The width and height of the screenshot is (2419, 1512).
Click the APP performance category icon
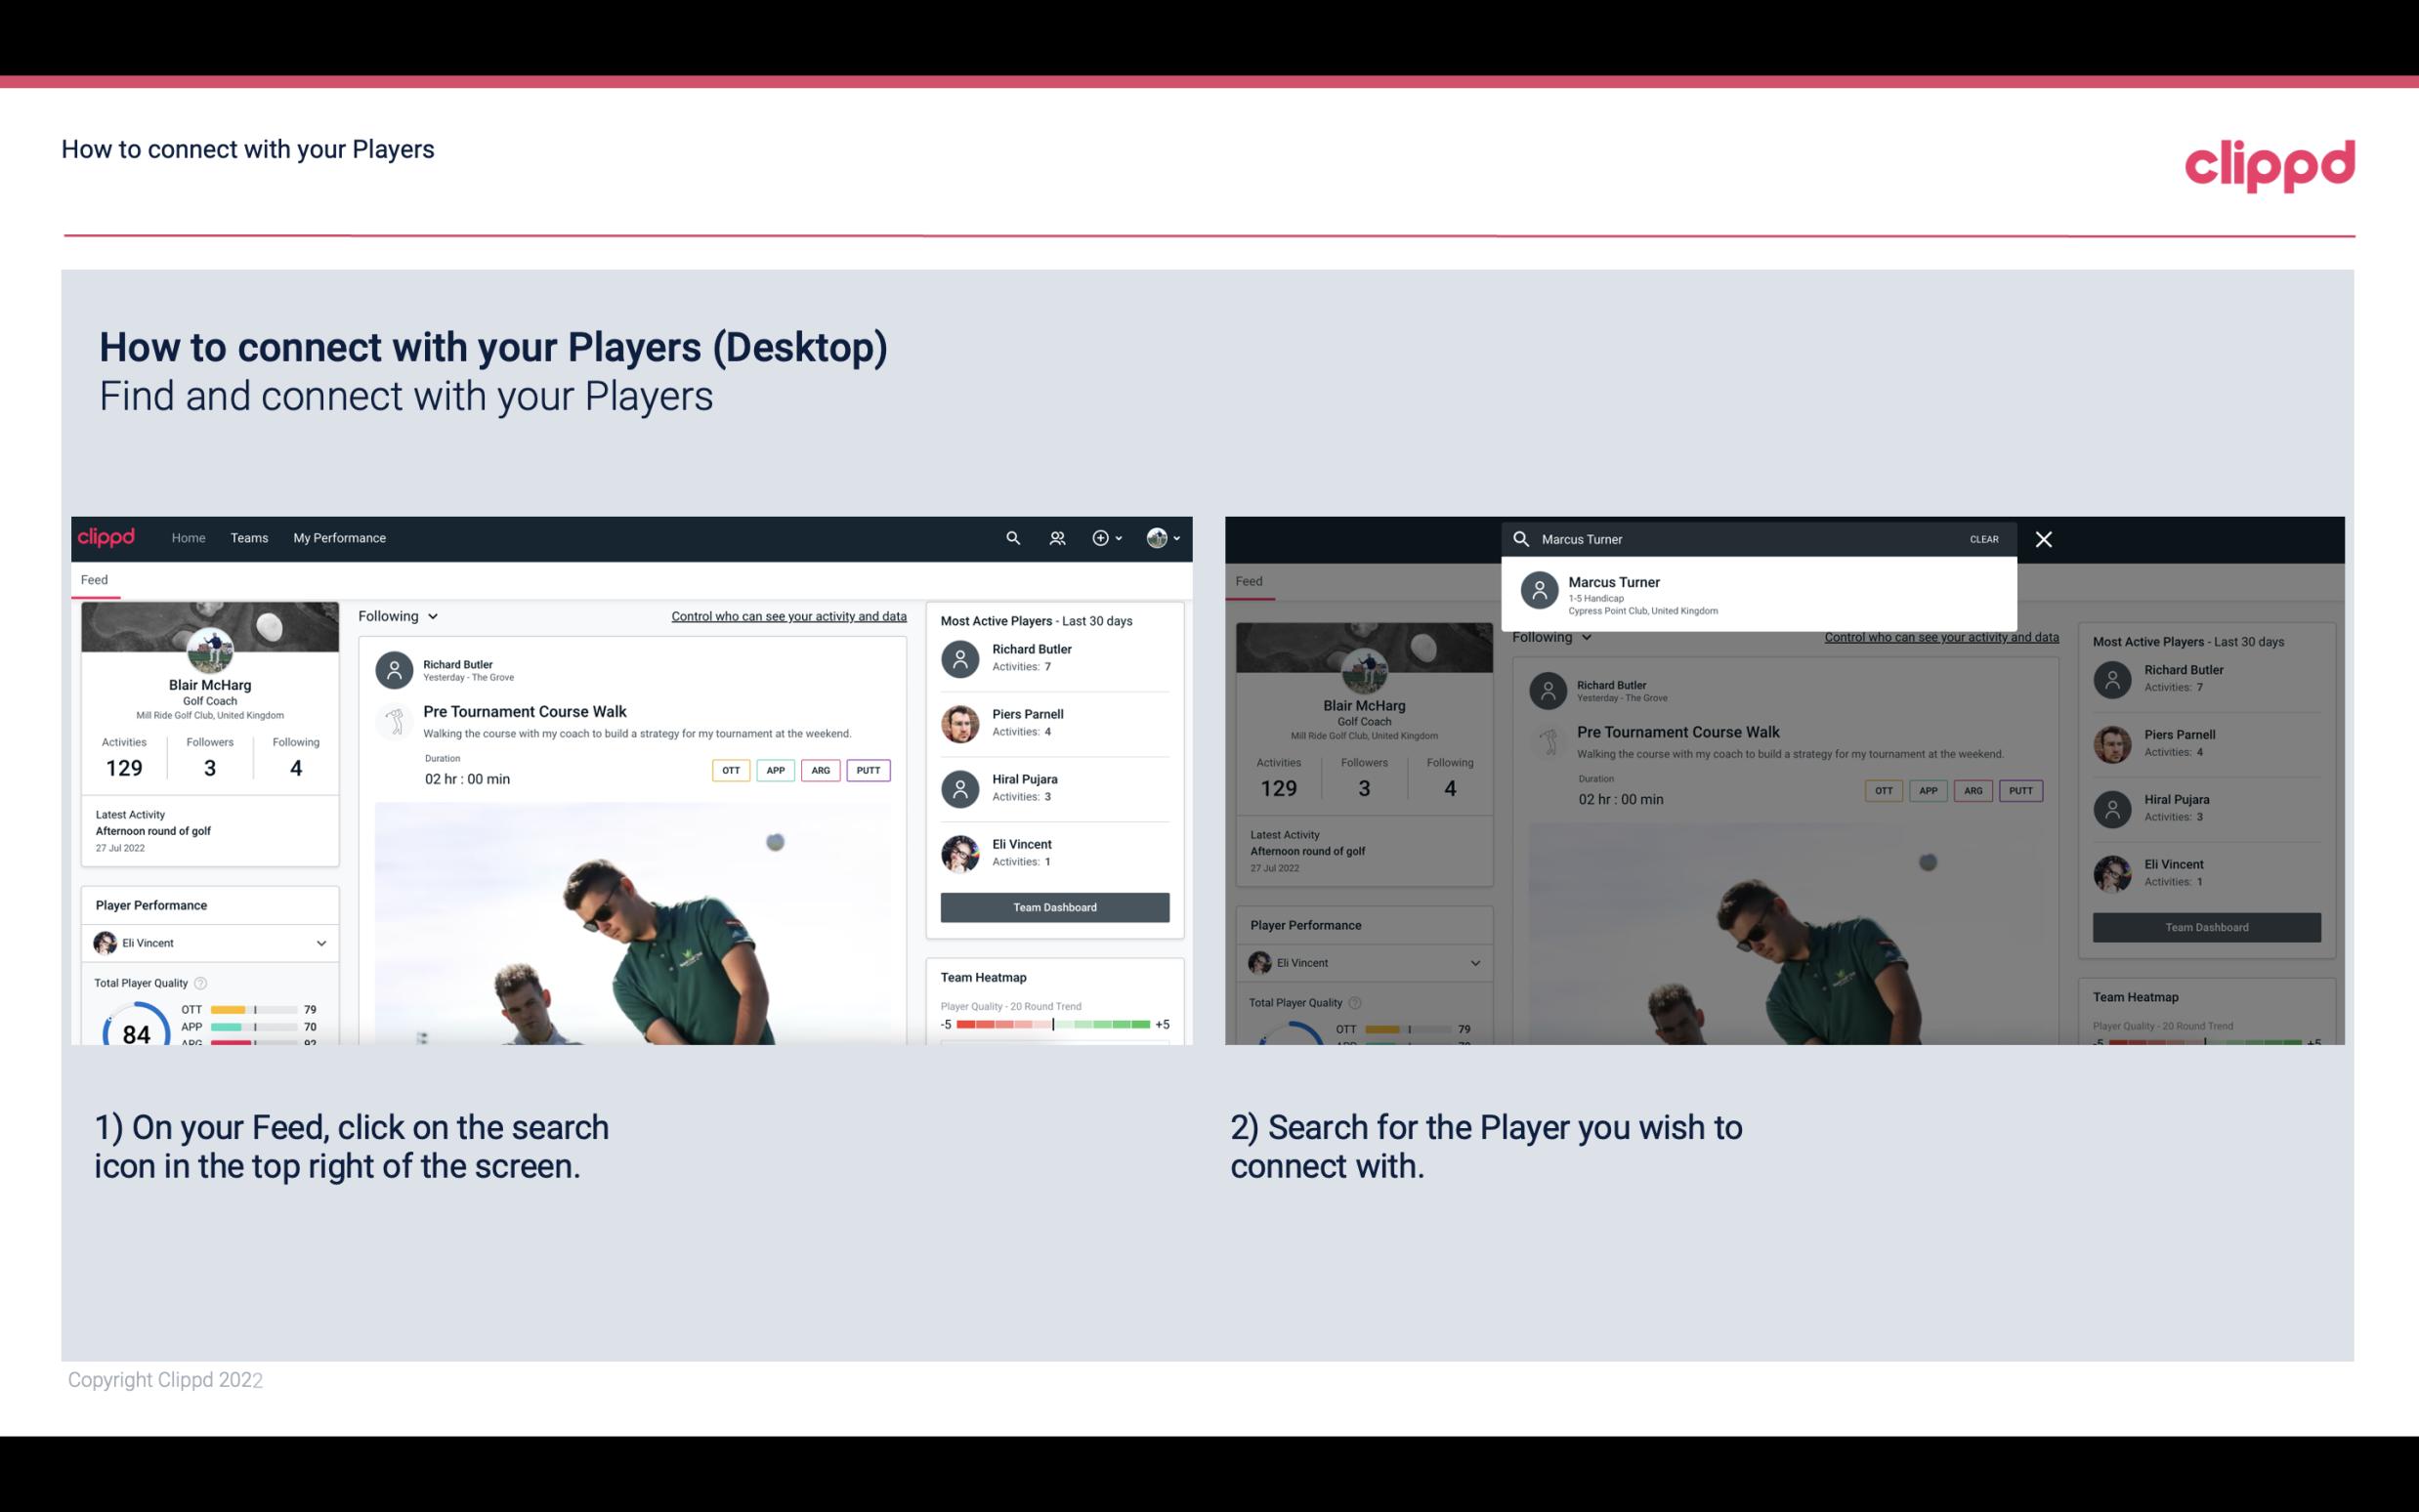point(773,770)
